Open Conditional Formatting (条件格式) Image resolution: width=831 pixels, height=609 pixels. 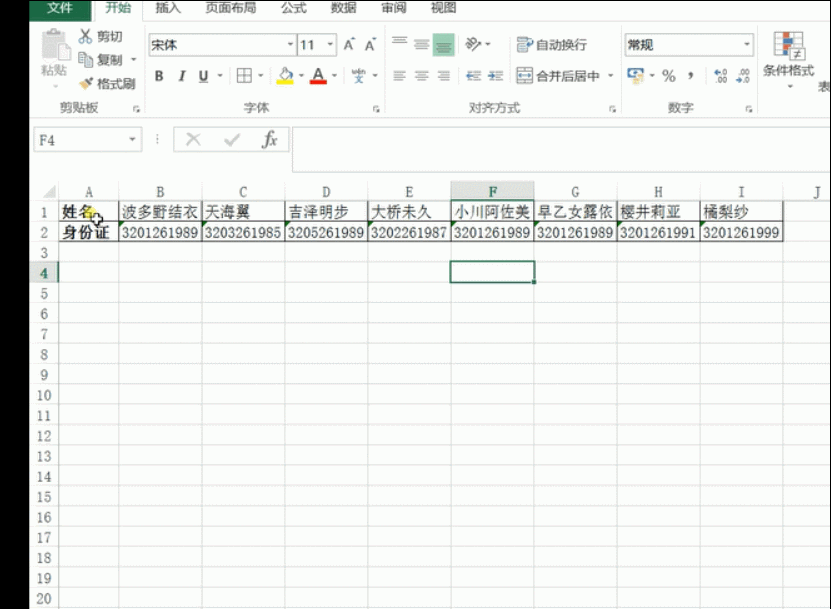[x=789, y=59]
